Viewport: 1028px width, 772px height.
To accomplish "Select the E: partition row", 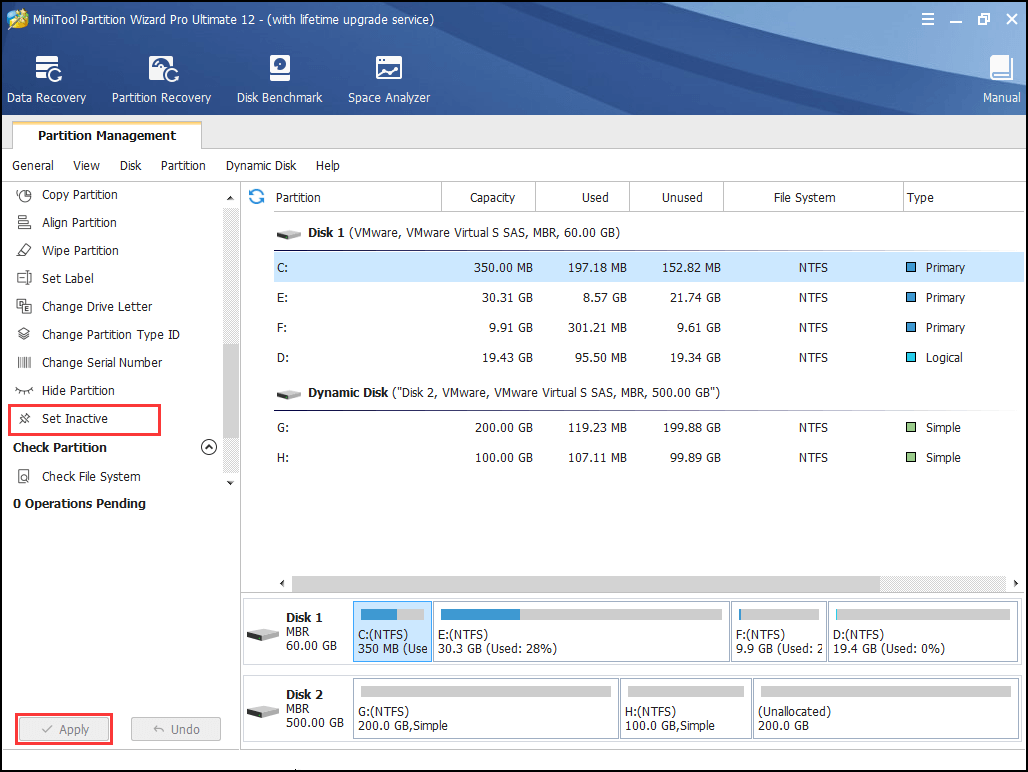I will pyautogui.click(x=648, y=298).
